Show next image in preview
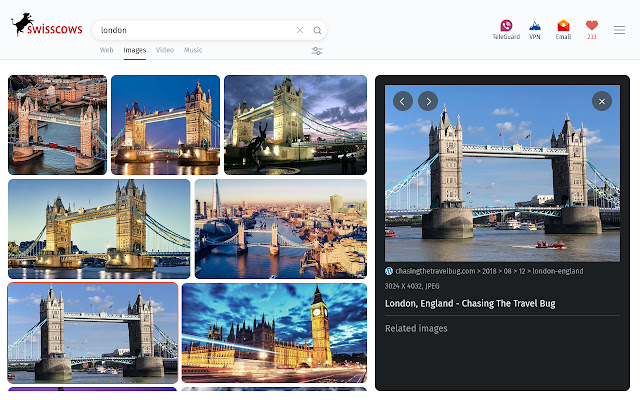Image resolution: width=640 pixels, height=400 pixels. tap(428, 101)
